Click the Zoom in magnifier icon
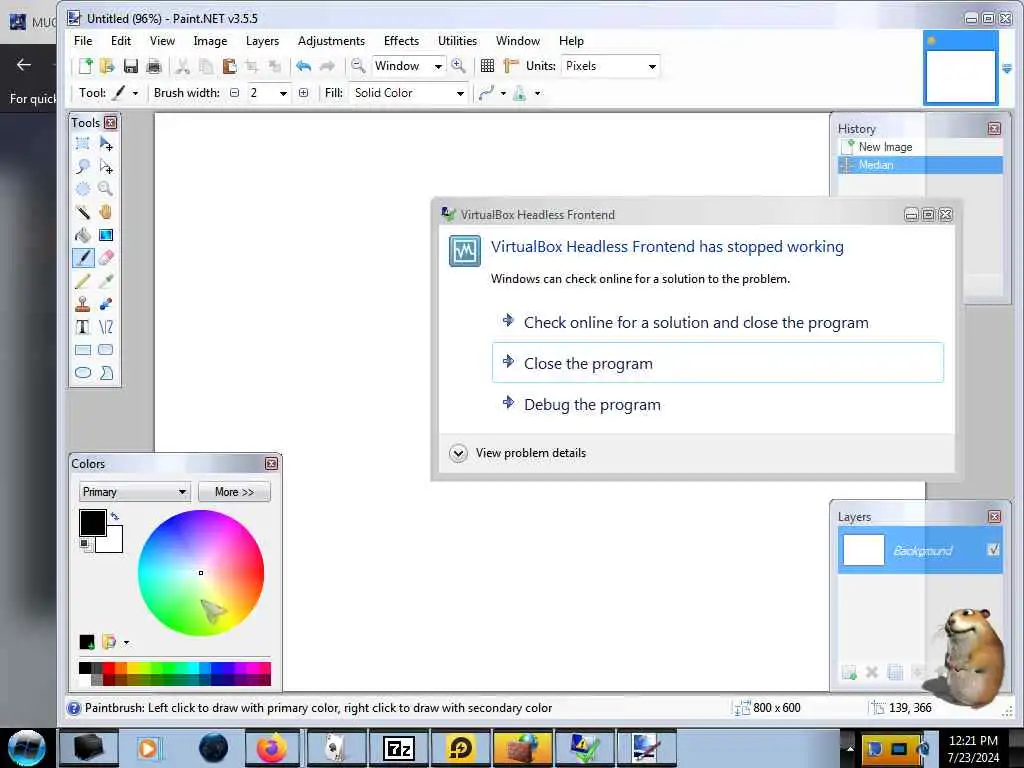Image resolution: width=1024 pixels, height=768 pixels. [x=458, y=66]
